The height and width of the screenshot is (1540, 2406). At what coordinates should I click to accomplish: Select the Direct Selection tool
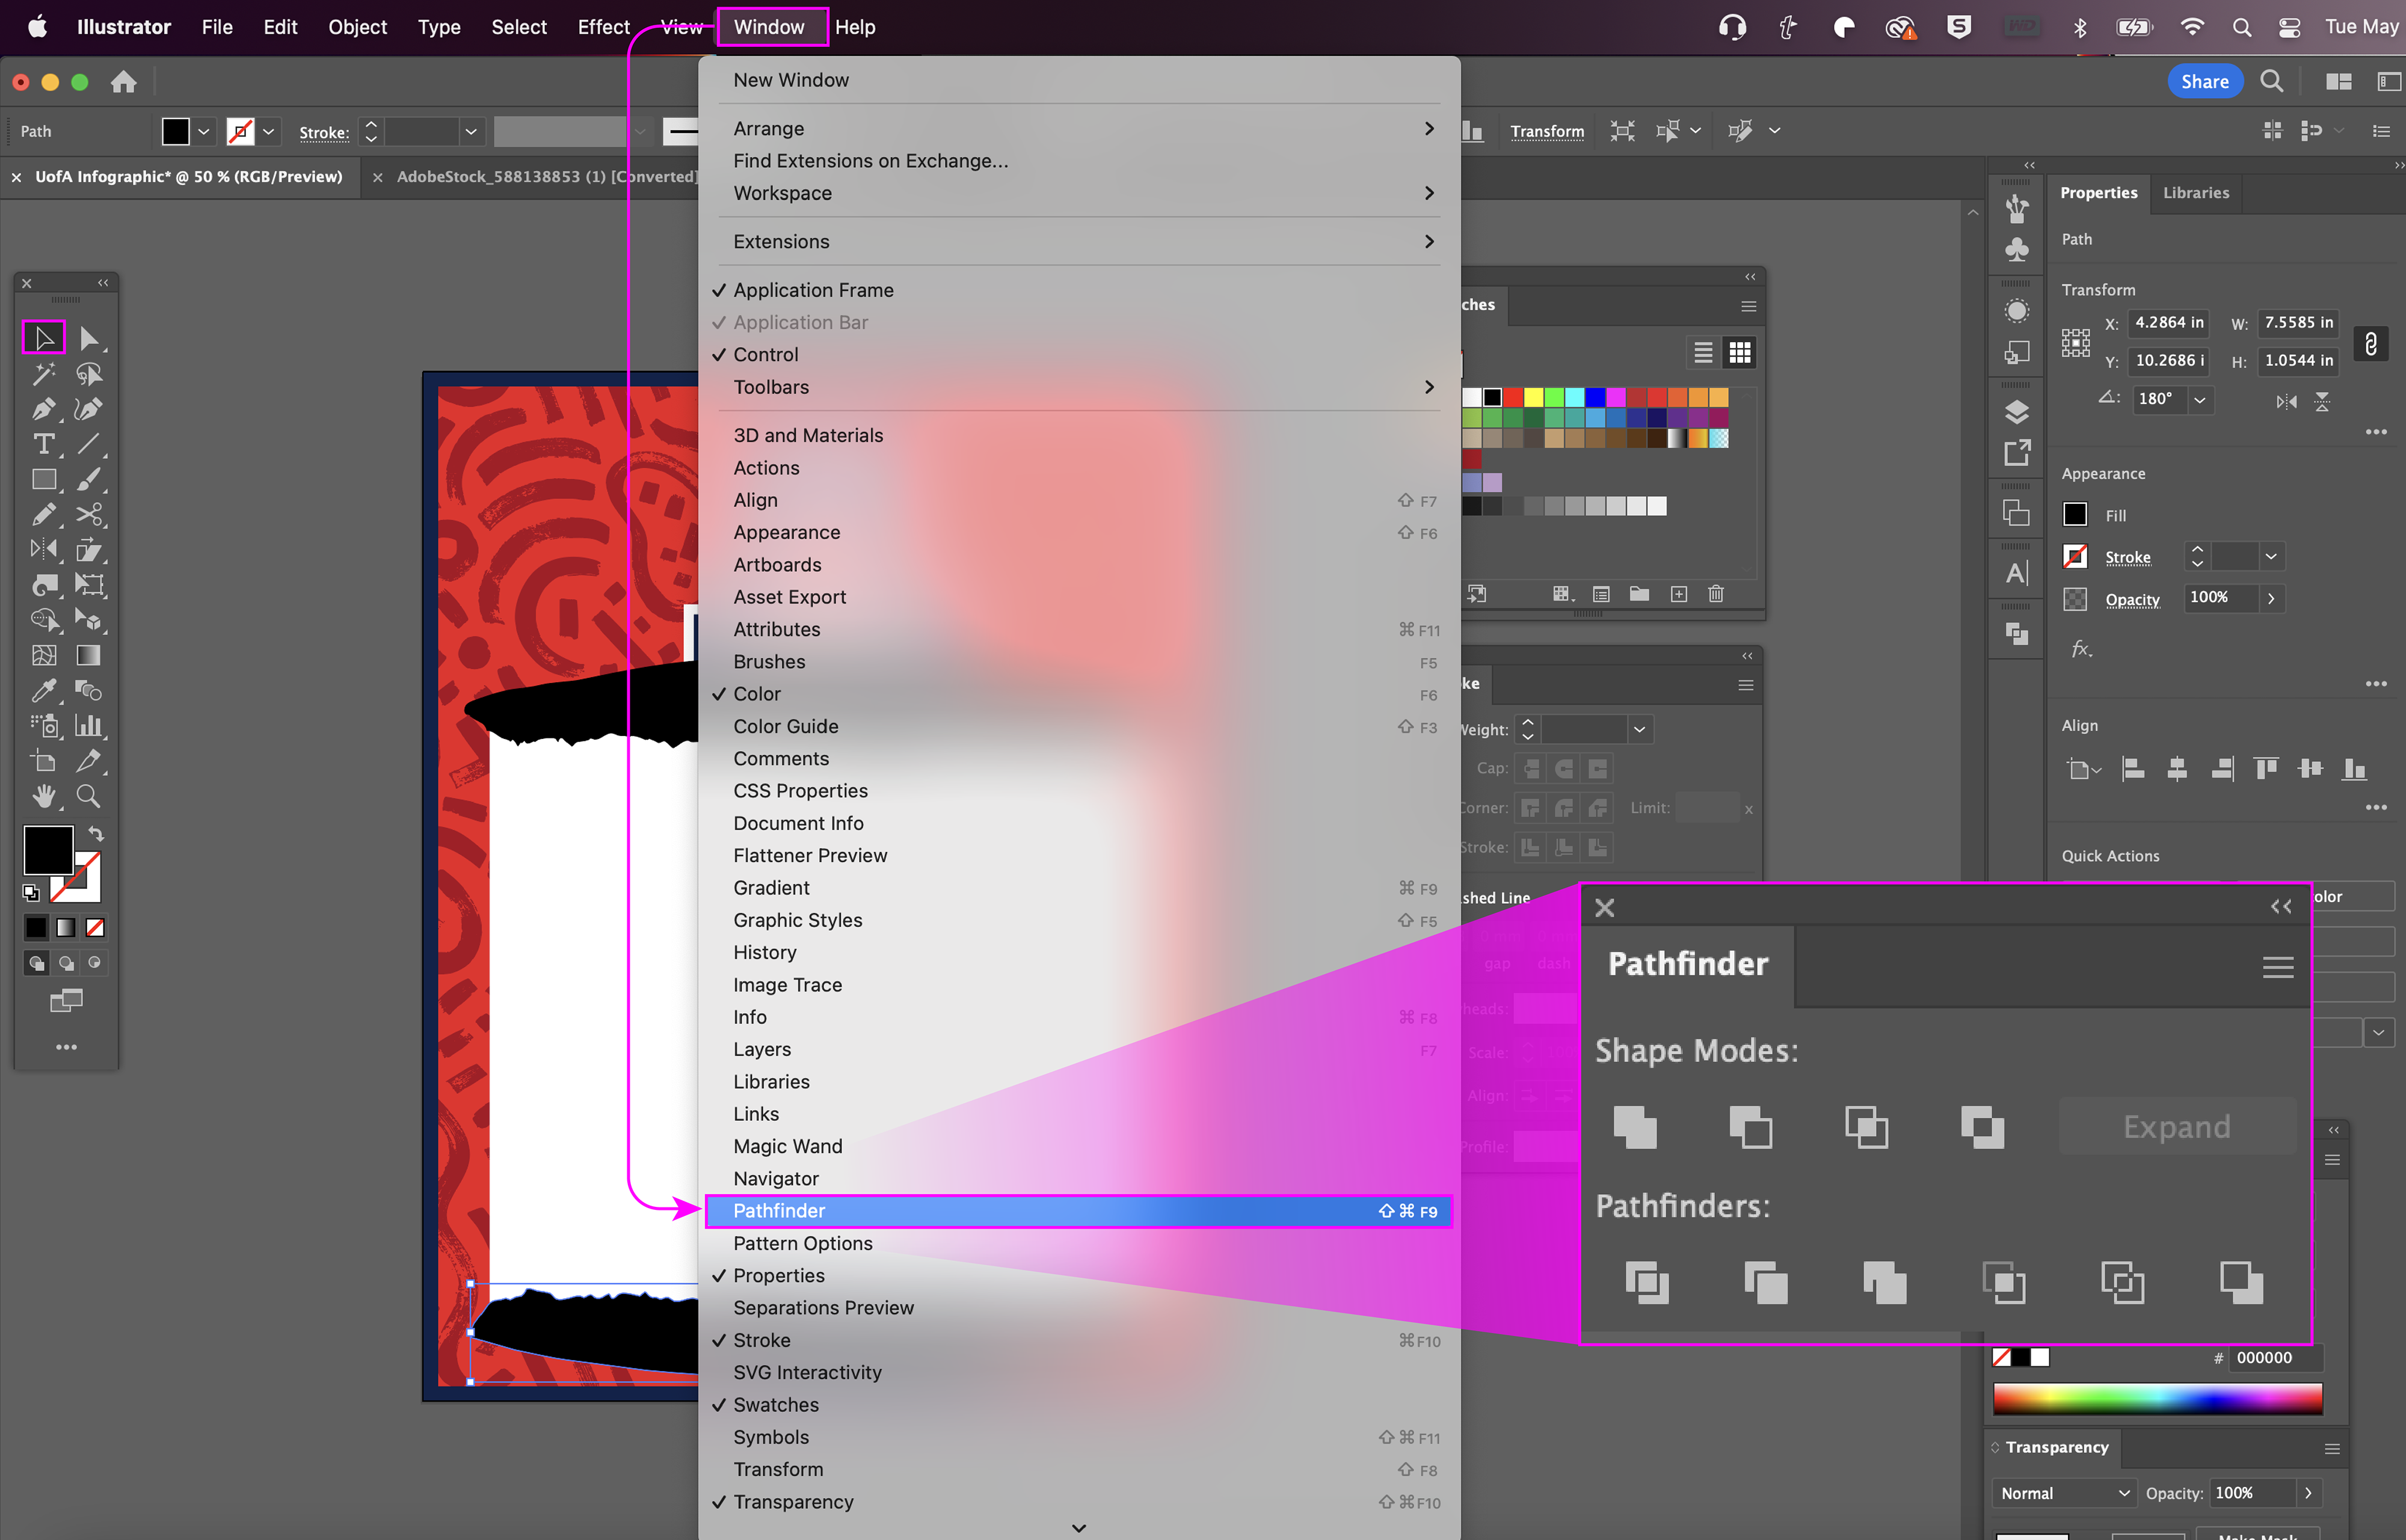(x=88, y=338)
